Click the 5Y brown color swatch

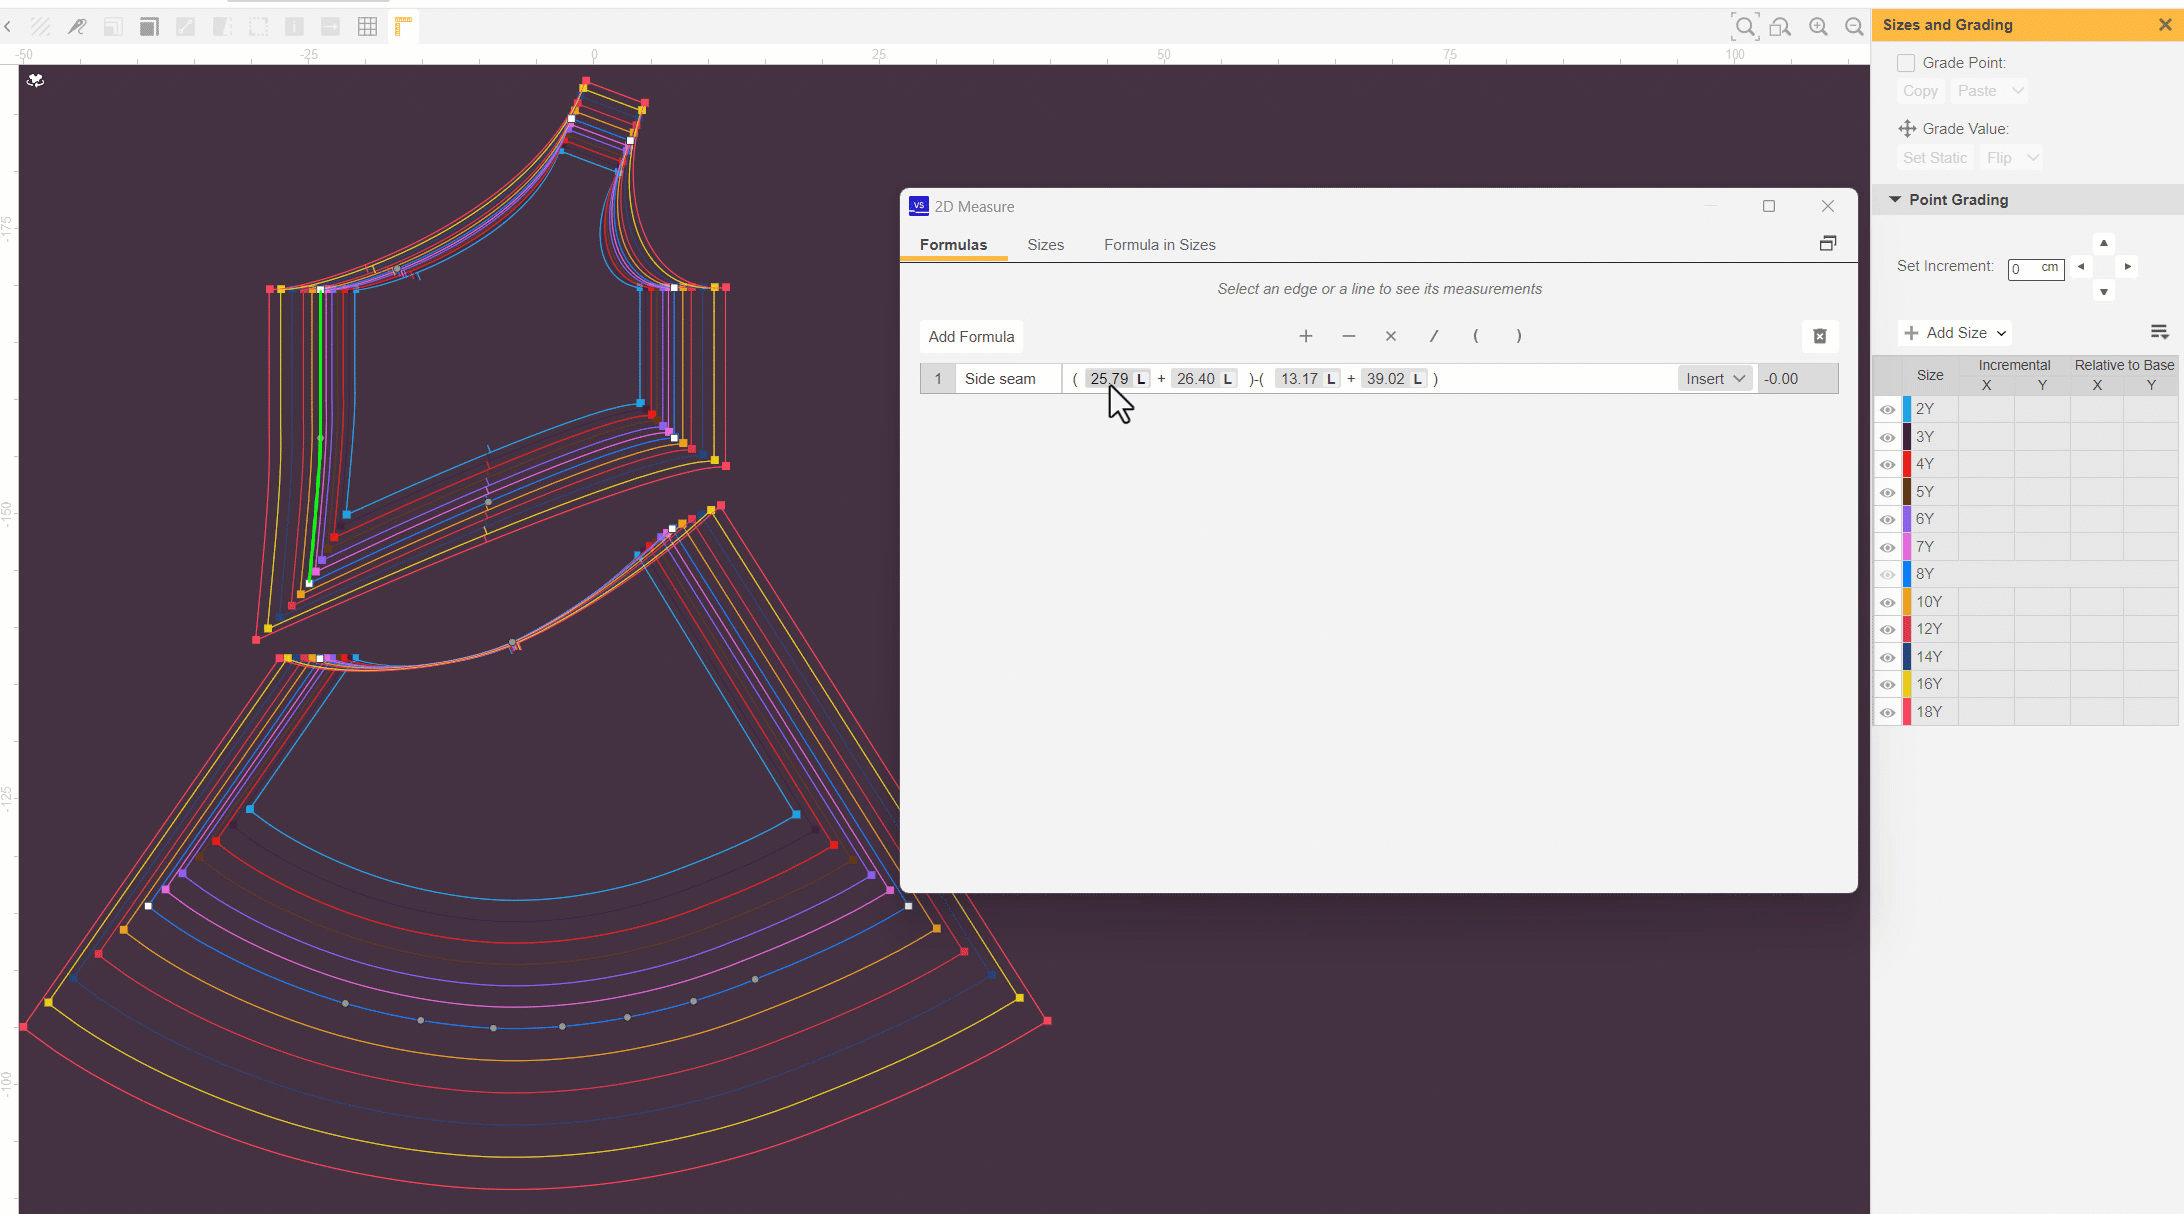click(x=1907, y=492)
